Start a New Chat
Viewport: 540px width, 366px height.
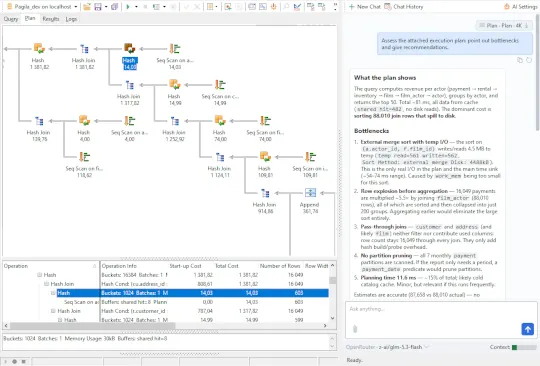365,7
